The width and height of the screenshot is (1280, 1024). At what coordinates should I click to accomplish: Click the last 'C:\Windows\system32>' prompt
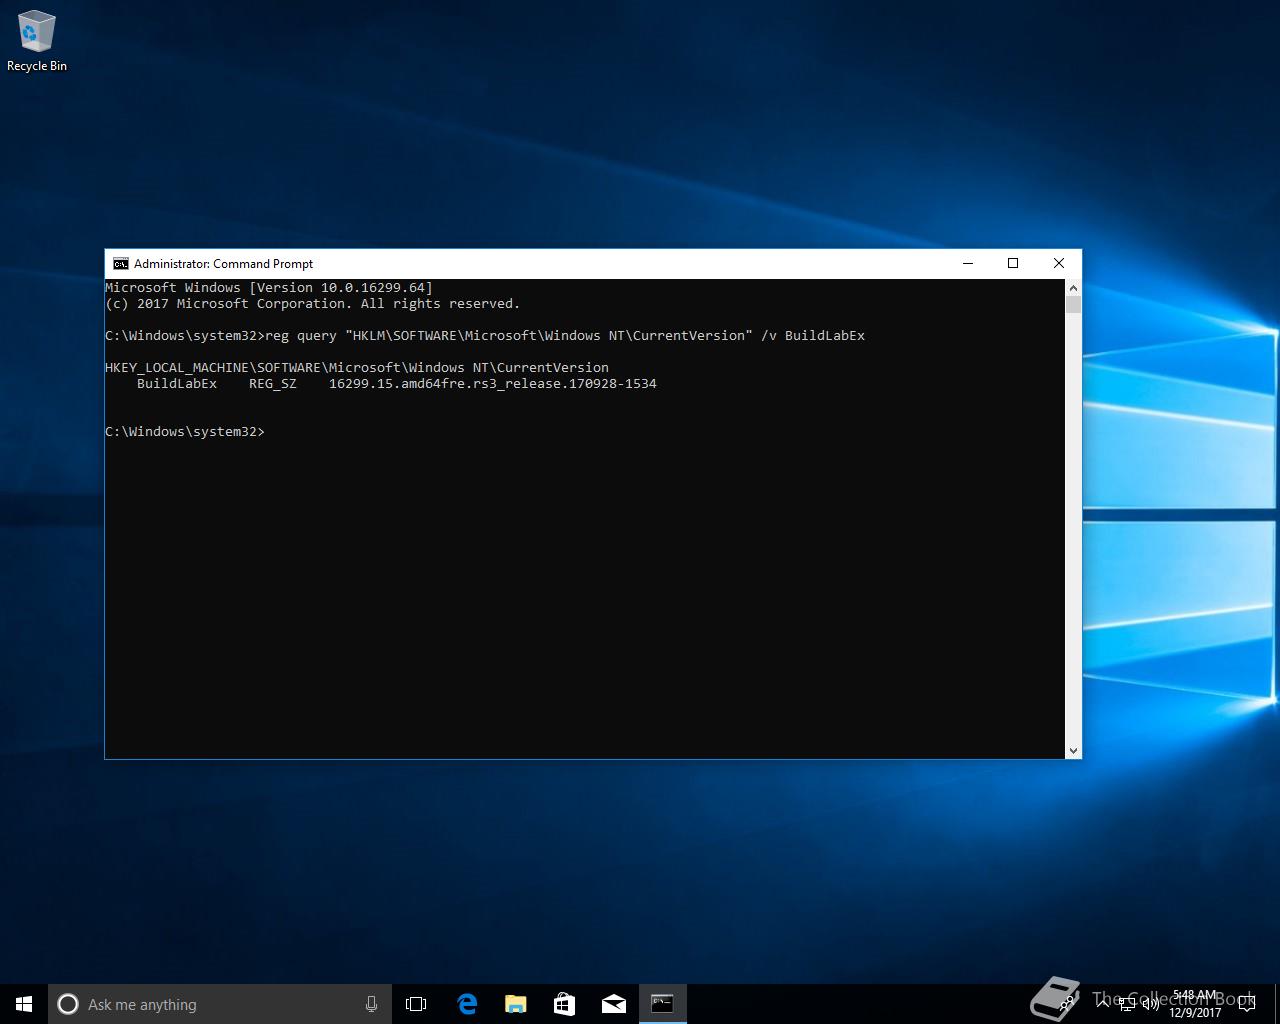tap(185, 432)
